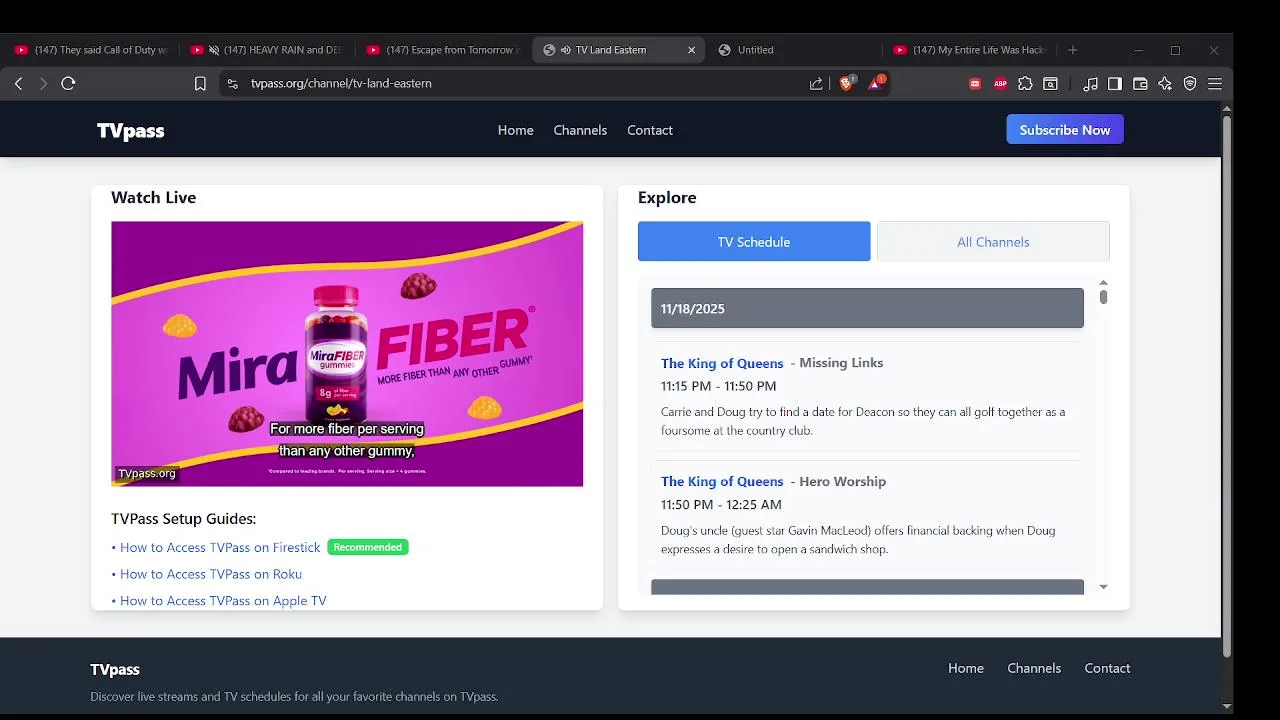Open Brave Rewards triangle icon
The height and width of the screenshot is (720, 1280).
(875, 84)
